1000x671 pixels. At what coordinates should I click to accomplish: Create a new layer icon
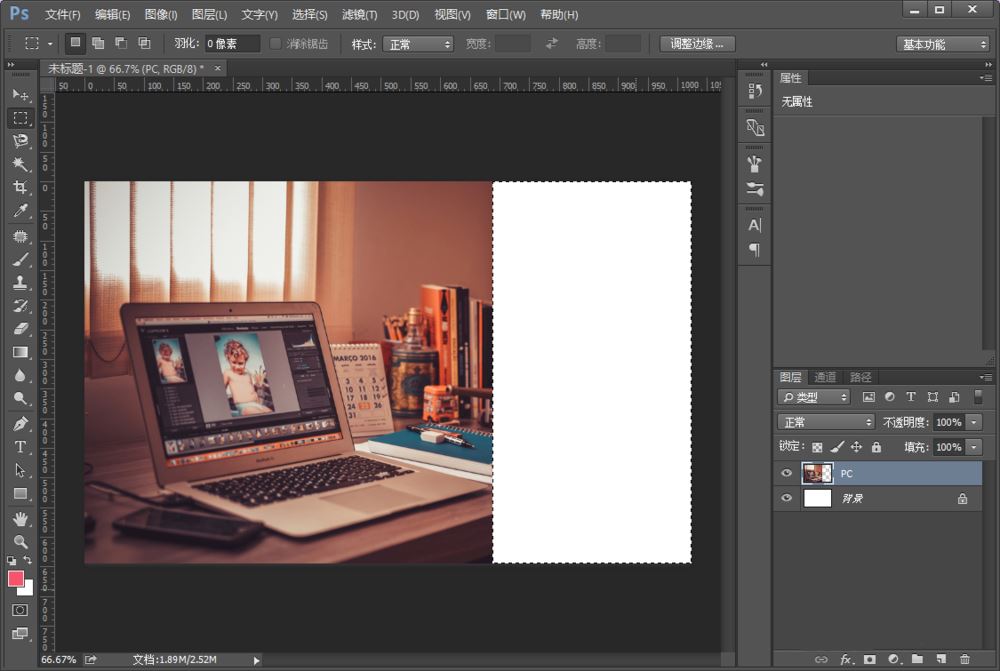click(941, 659)
